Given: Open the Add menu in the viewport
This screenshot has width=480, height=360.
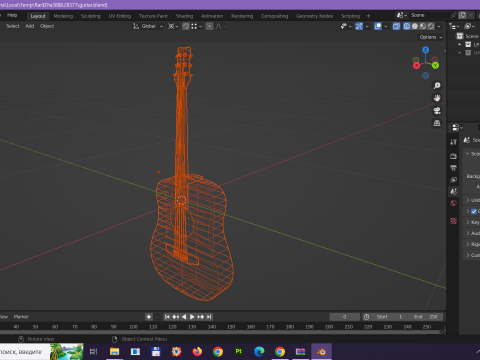Looking at the screenshot, I should (x=30, y=26).
